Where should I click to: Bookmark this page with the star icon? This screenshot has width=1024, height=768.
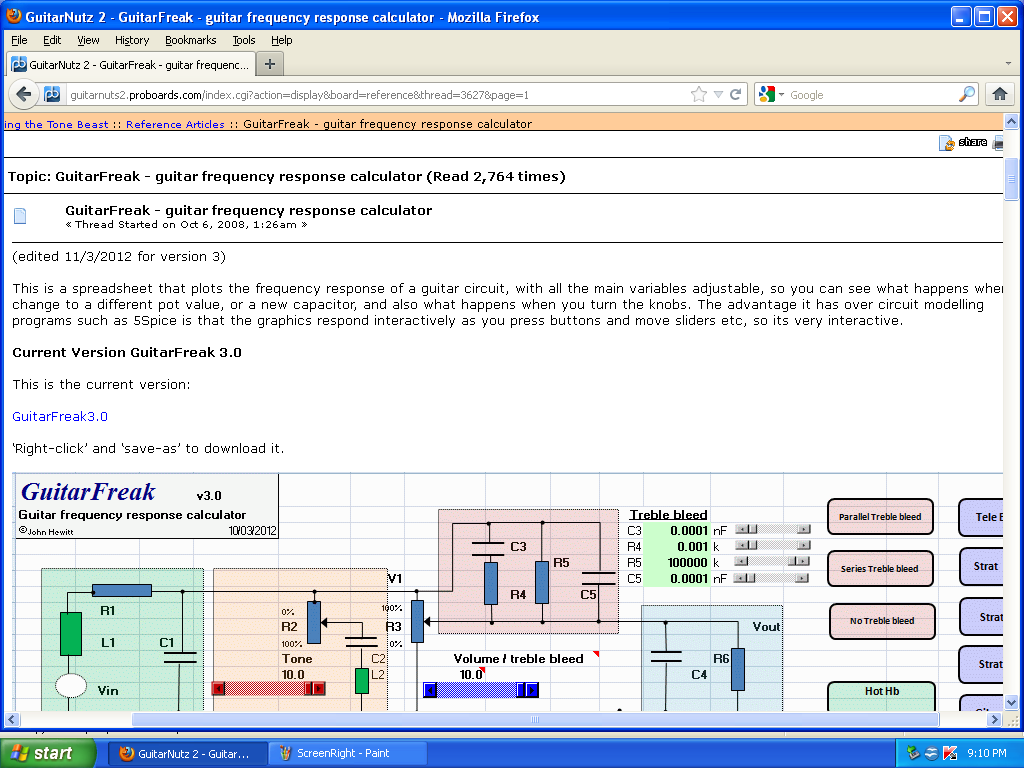(x=699, y=95)
